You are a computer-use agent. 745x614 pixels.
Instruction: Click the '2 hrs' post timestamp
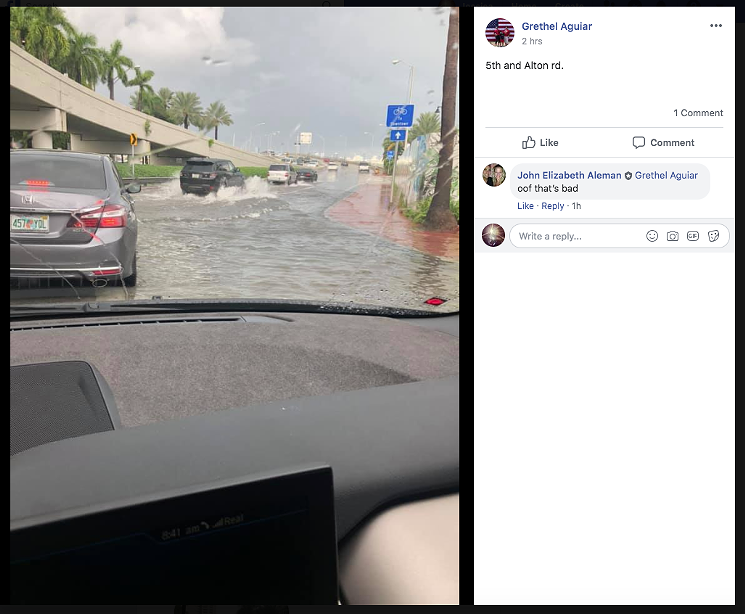click(x=532, y=41)
